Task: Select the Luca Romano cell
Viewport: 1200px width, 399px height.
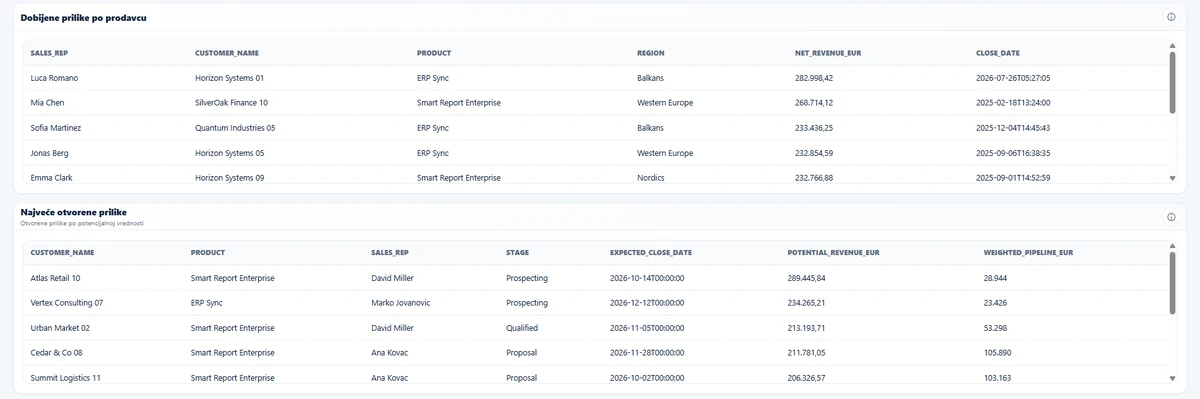Action: (x=54, y=78)
